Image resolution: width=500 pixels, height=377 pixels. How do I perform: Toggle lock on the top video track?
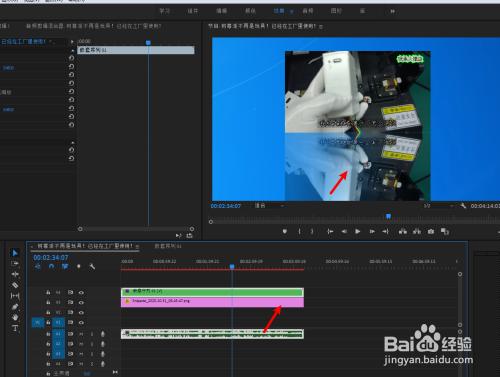click(48, 292)
